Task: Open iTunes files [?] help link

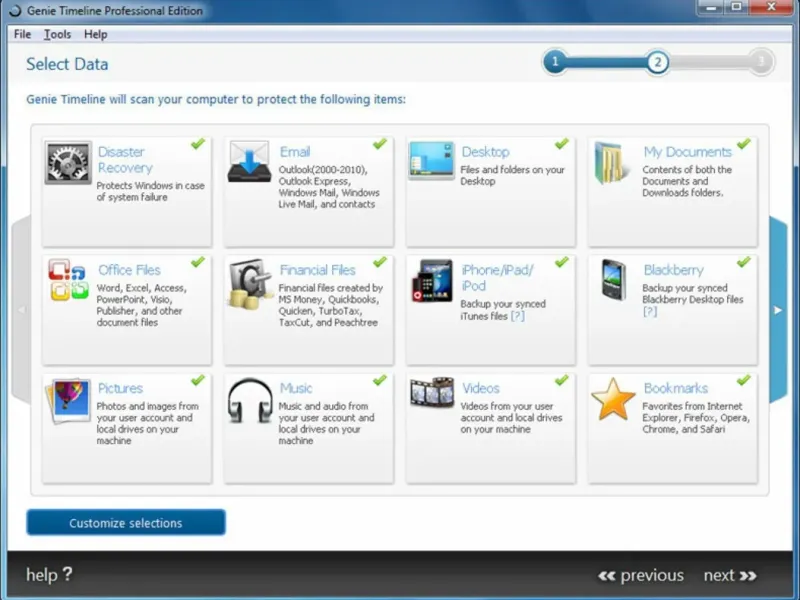Action: (518, 316)
